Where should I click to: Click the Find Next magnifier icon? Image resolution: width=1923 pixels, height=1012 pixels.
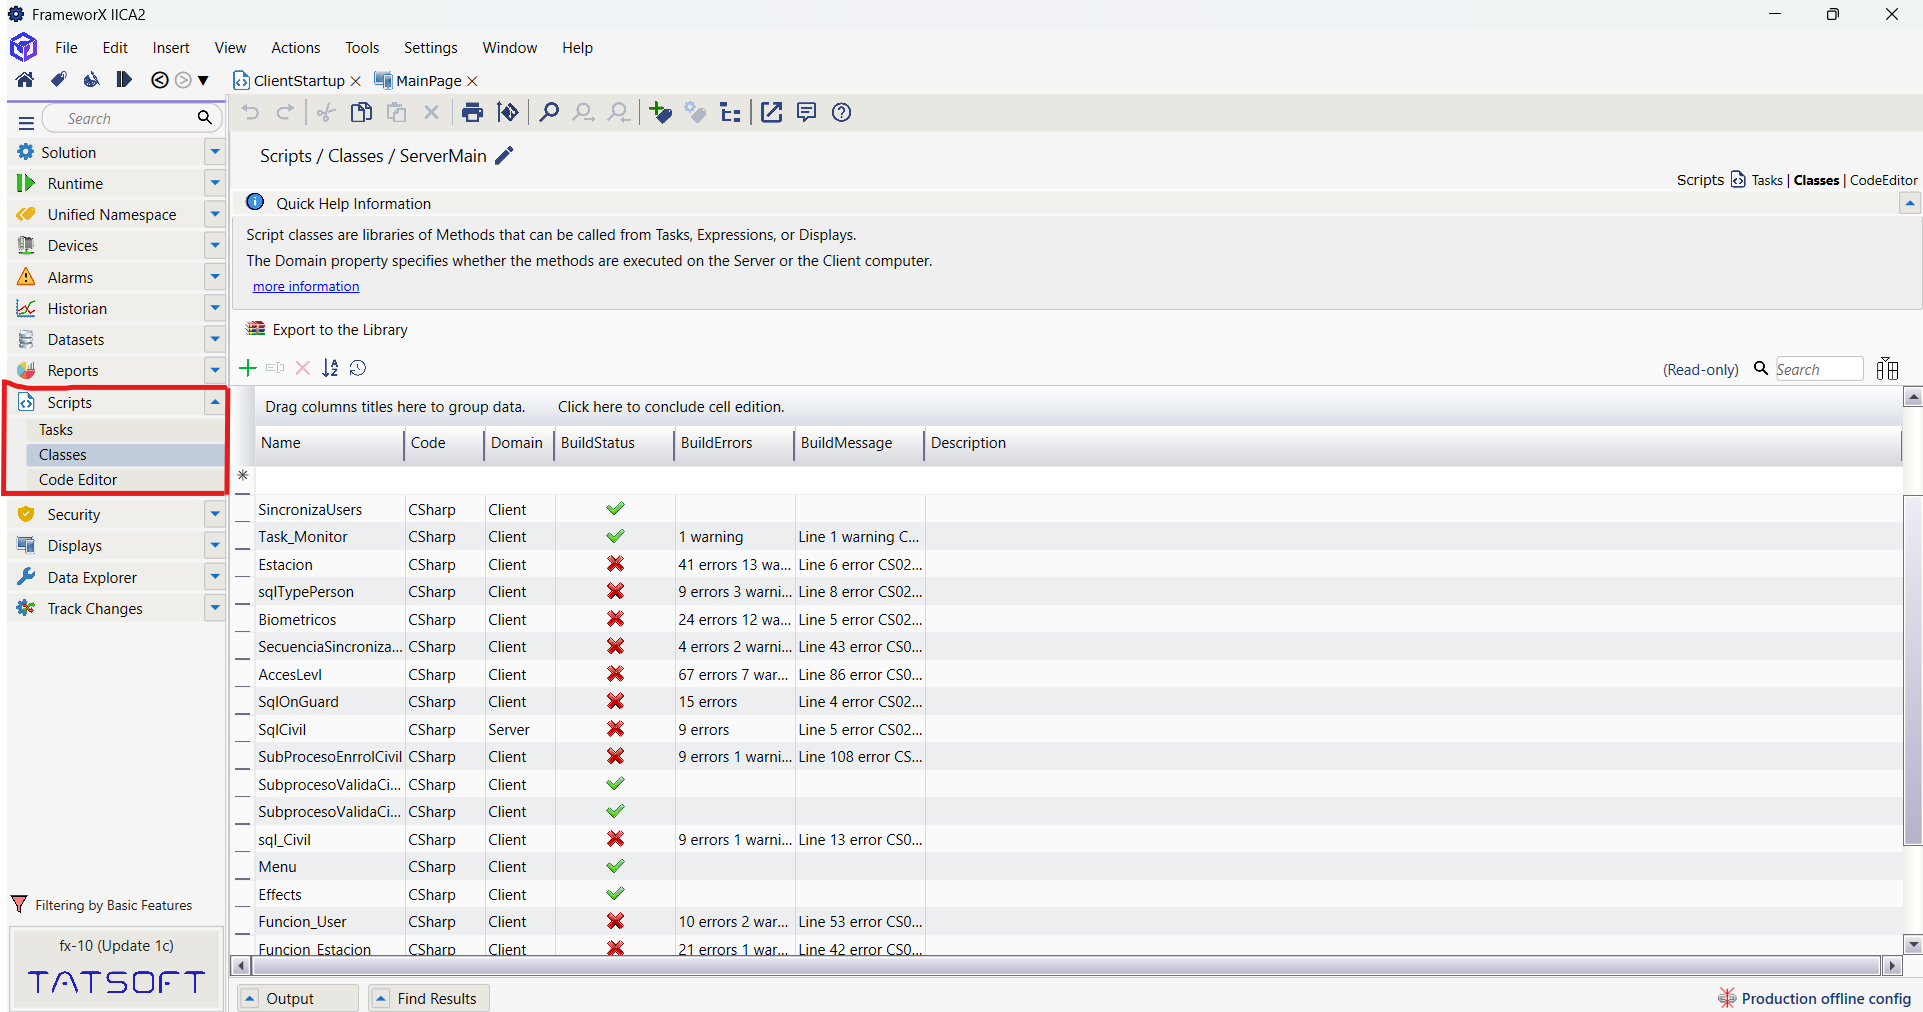click(583, 112)
